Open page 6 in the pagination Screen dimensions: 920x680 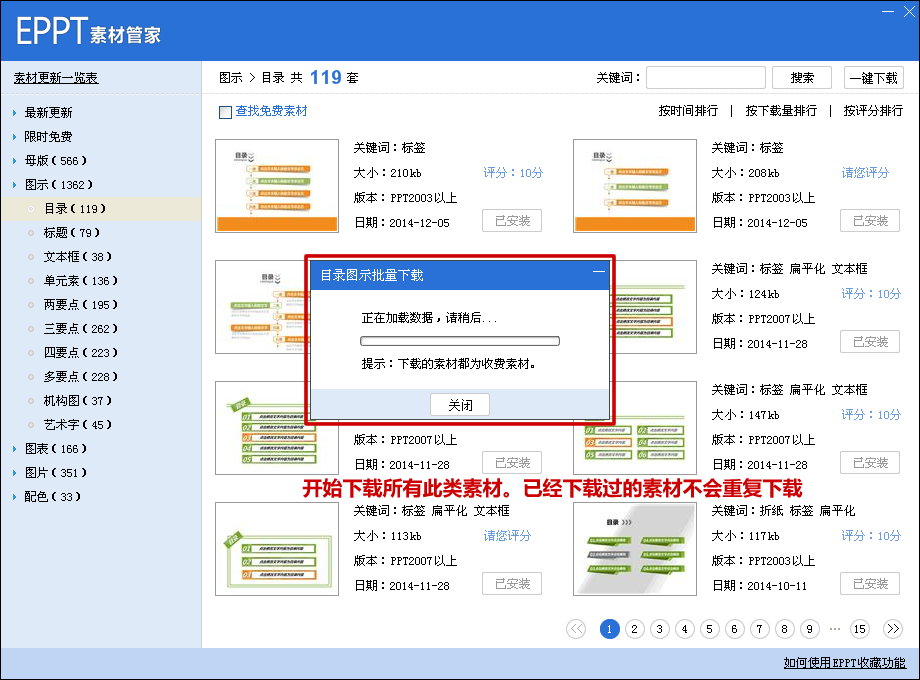(735, 629)
